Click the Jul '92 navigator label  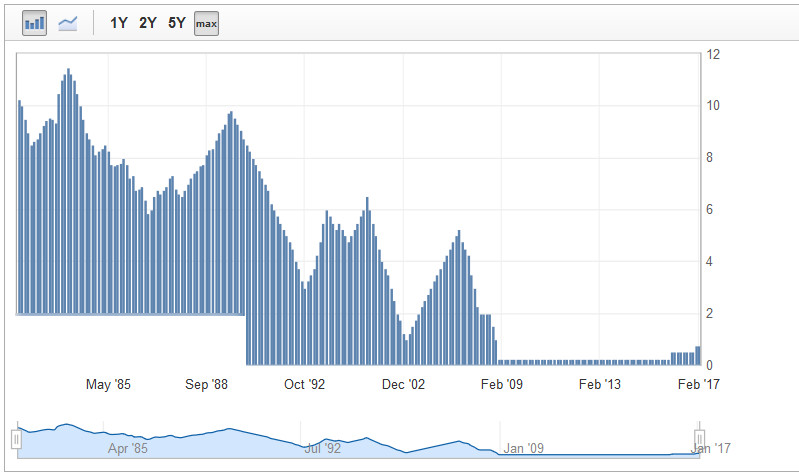tap(322, 448)
